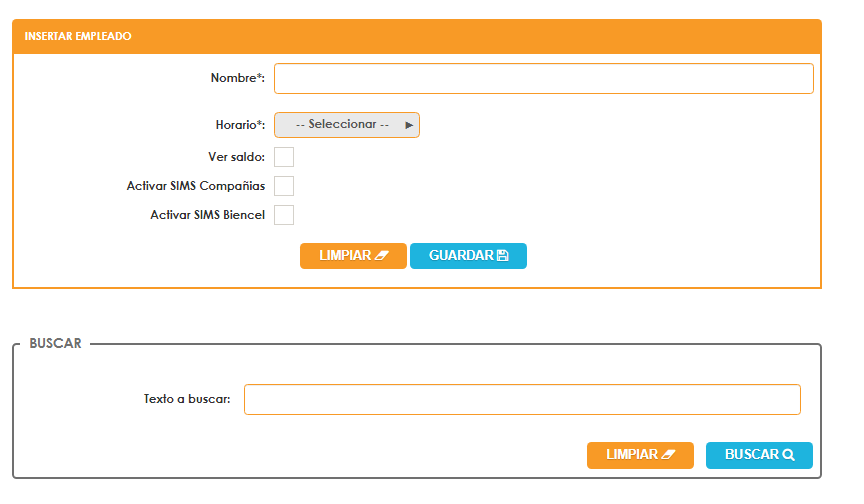Click the arrow on the Horario dropdown
864x504 pixels.
point(409,125)
